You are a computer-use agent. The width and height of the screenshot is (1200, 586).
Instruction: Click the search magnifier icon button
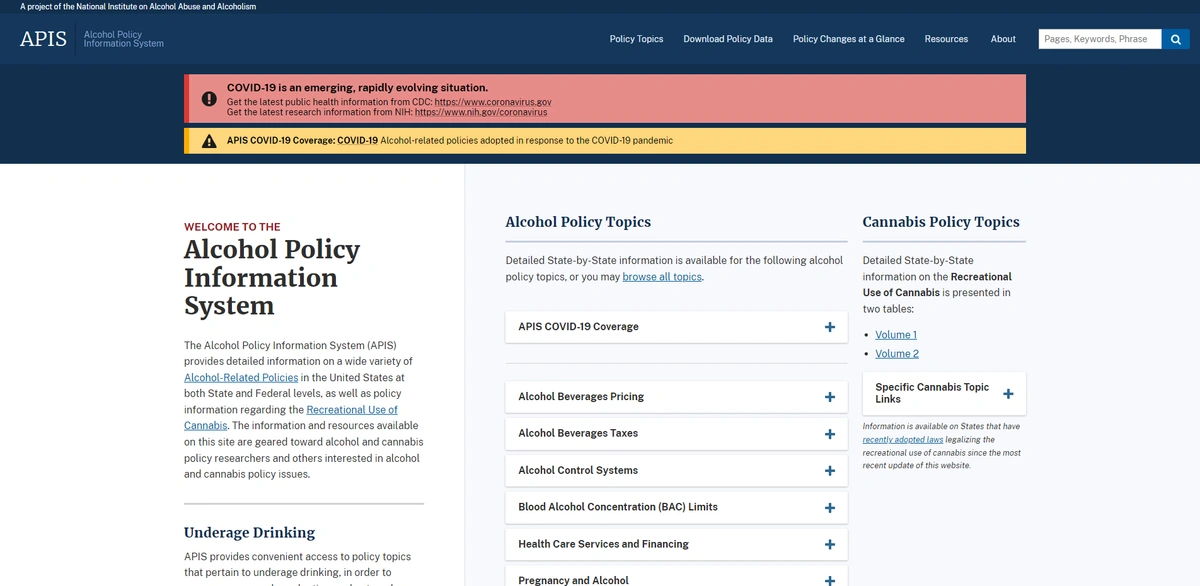click(1176, 39)
